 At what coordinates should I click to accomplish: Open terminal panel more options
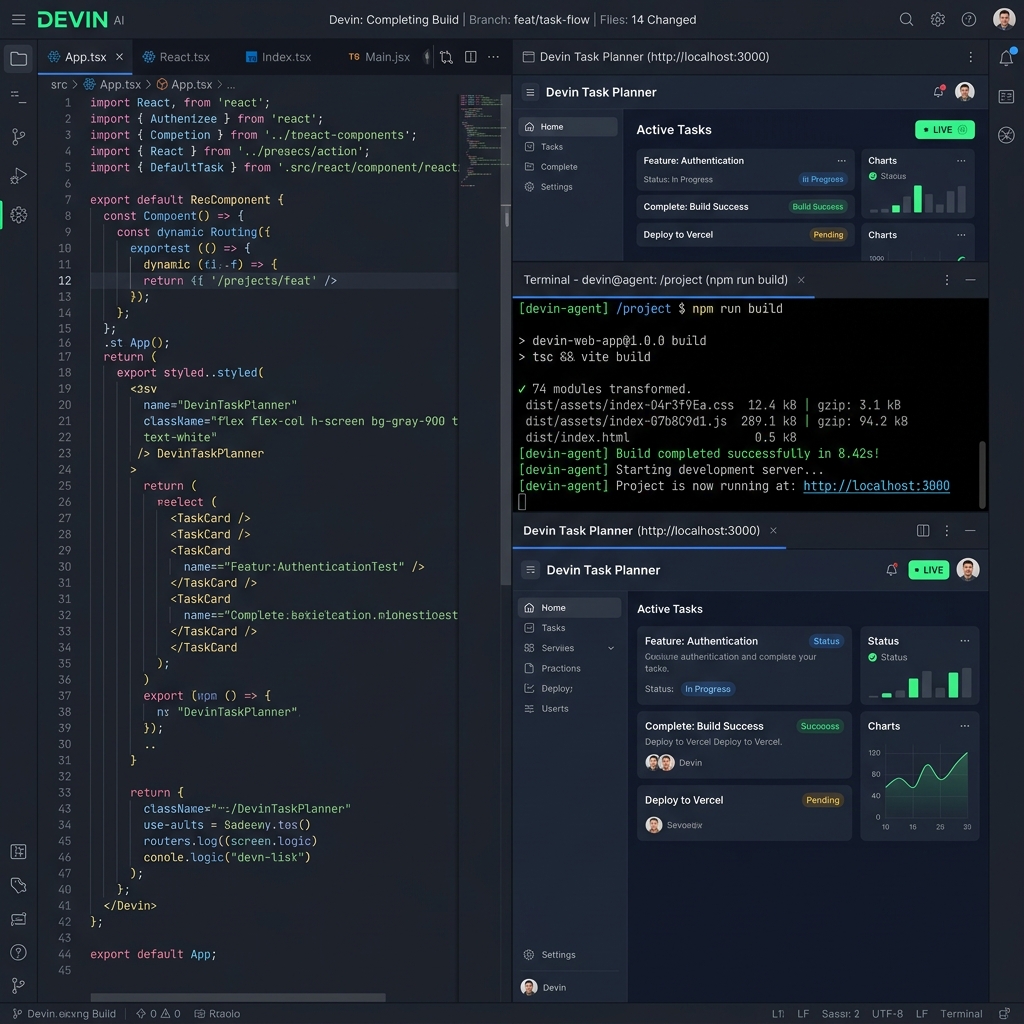click(946, 280)
